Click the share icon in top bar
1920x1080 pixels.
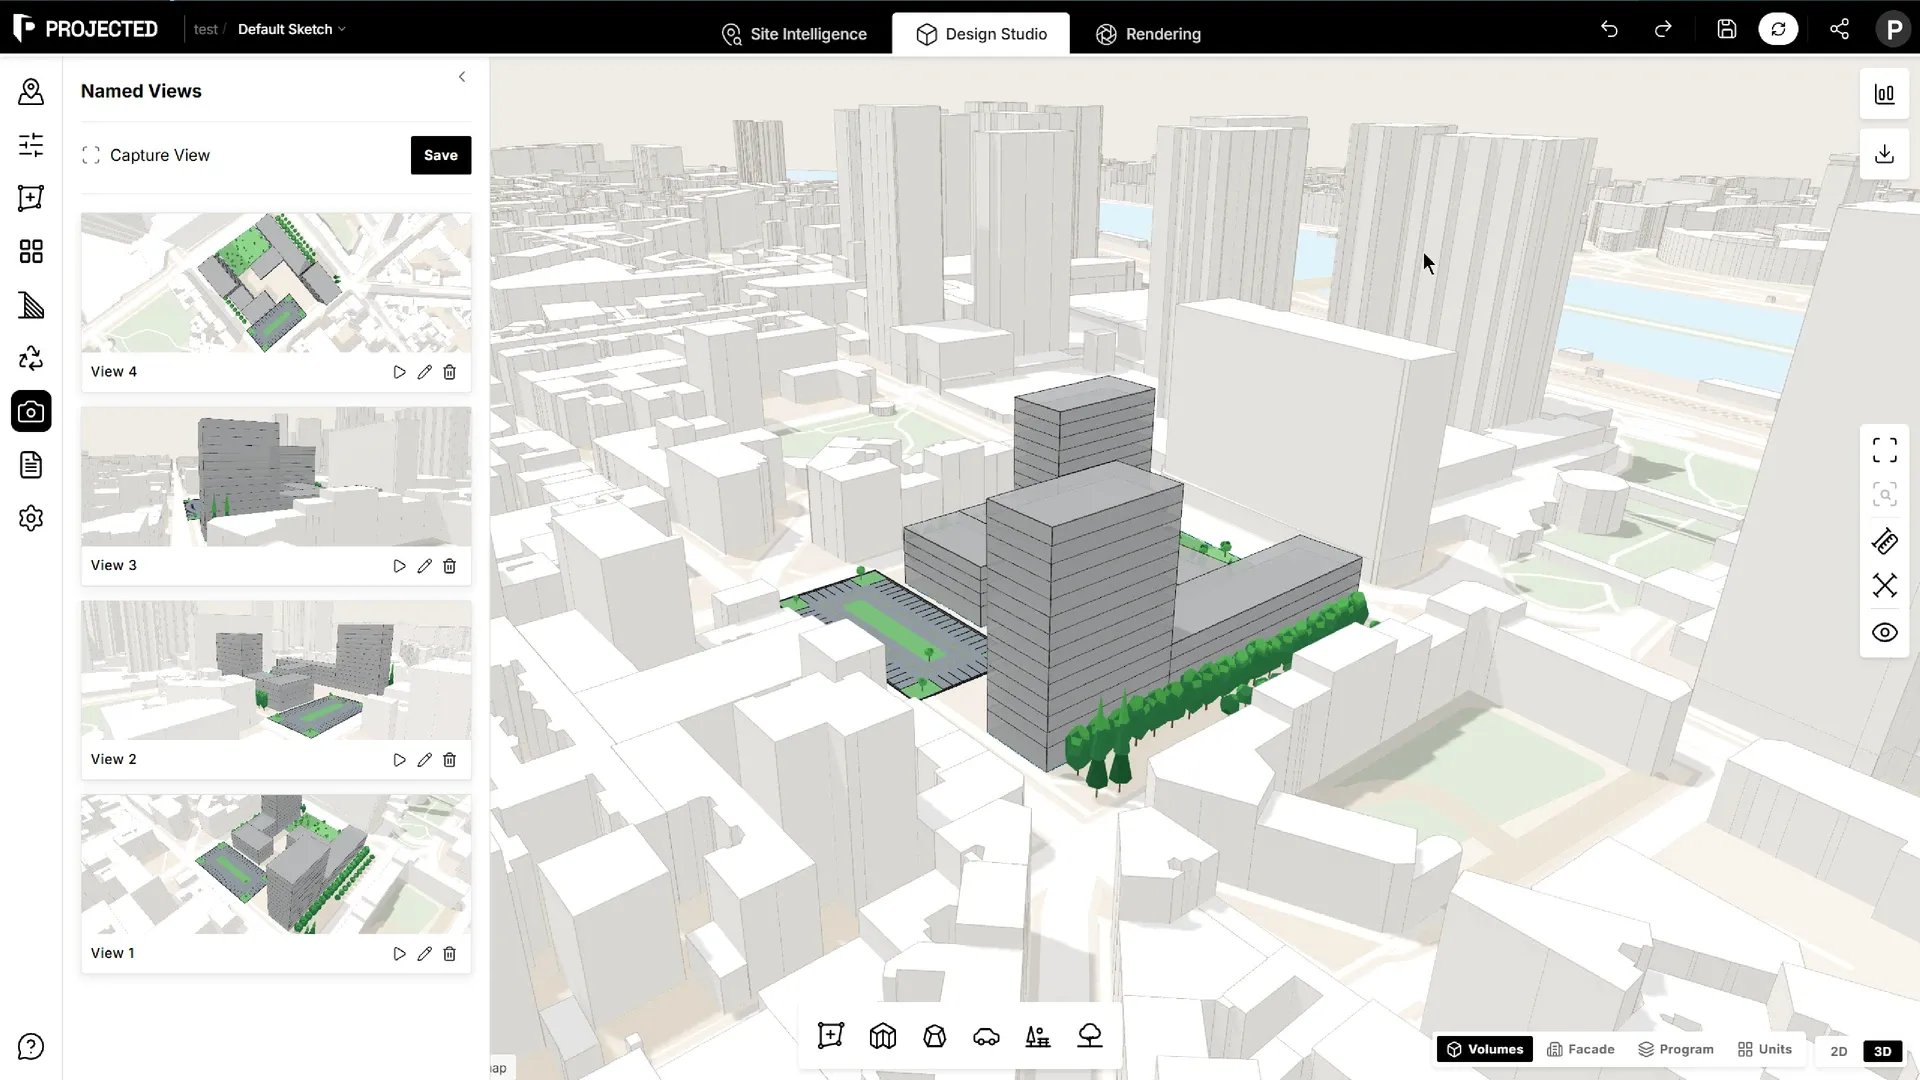1839,29
